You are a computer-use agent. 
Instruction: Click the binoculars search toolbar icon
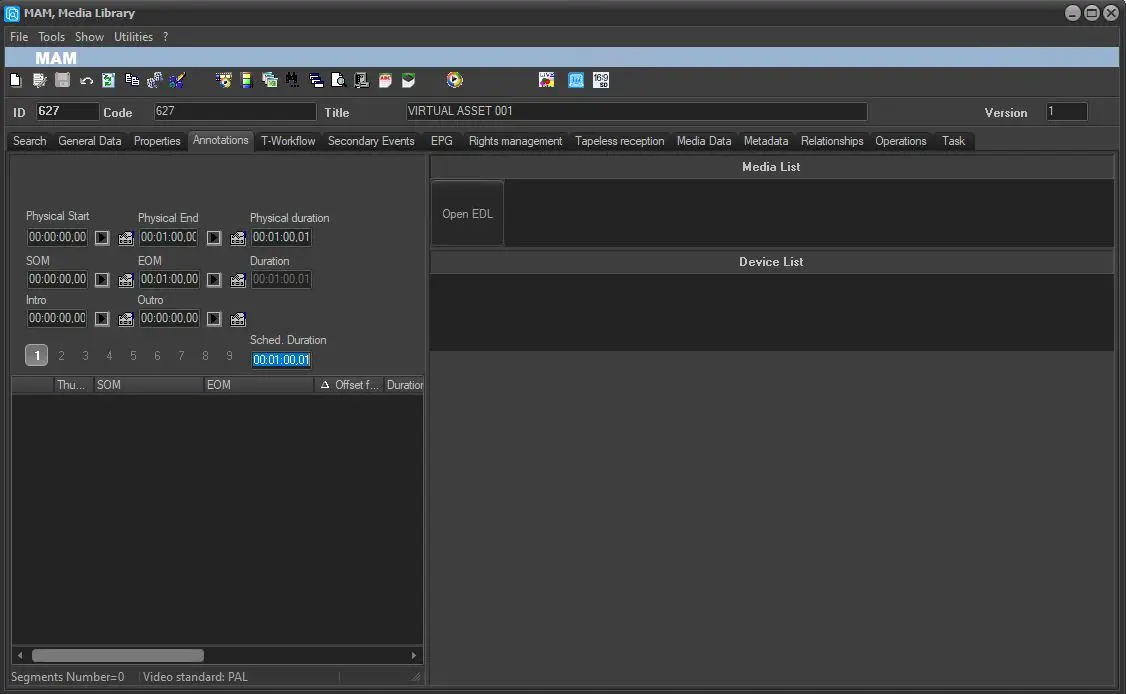click(x=292, y=80)
